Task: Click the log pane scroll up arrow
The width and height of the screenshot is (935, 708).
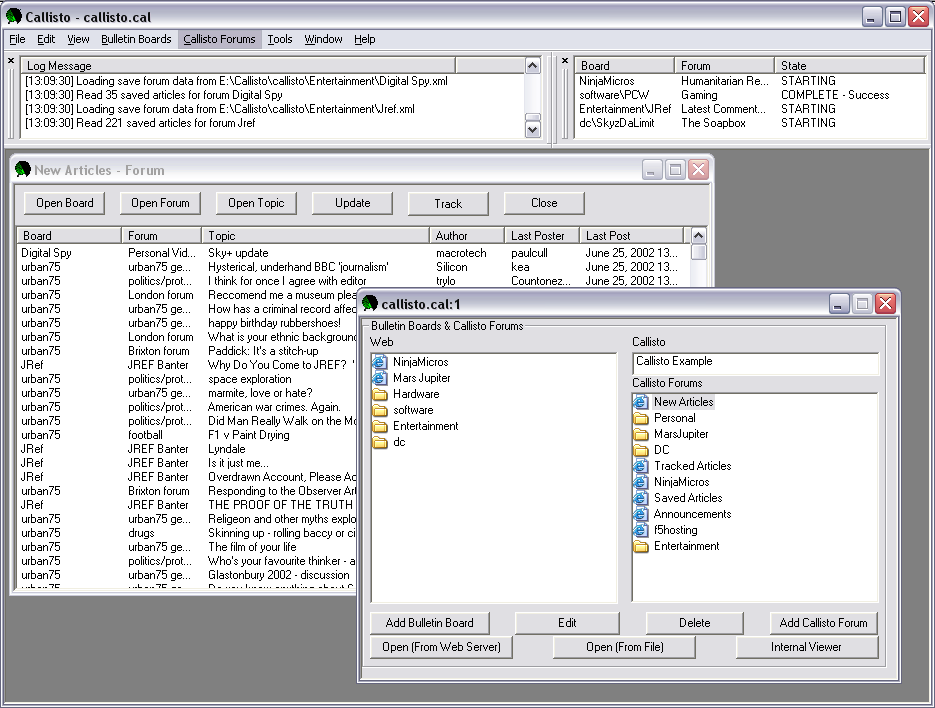Action: click(532, 66)
